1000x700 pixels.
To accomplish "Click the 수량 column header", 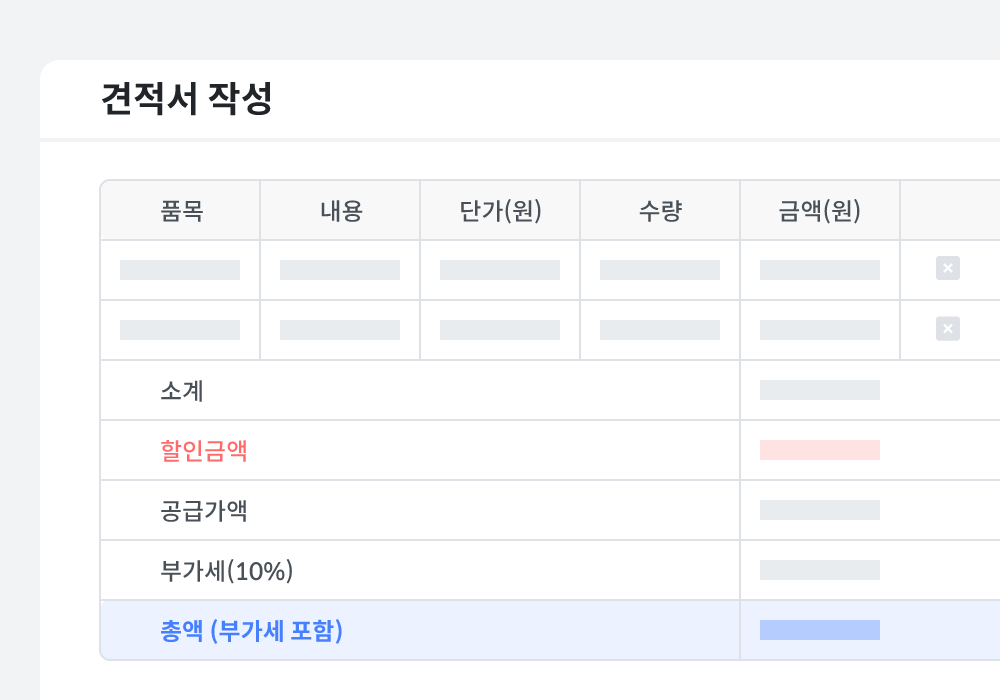I will coord(660,211).
